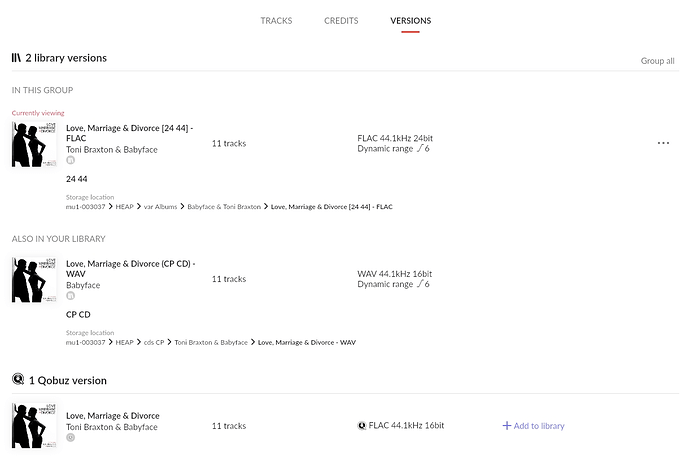Click the Love, Marriage & Divorce (CP CD) - WAV title

click(x=131, y=268)
